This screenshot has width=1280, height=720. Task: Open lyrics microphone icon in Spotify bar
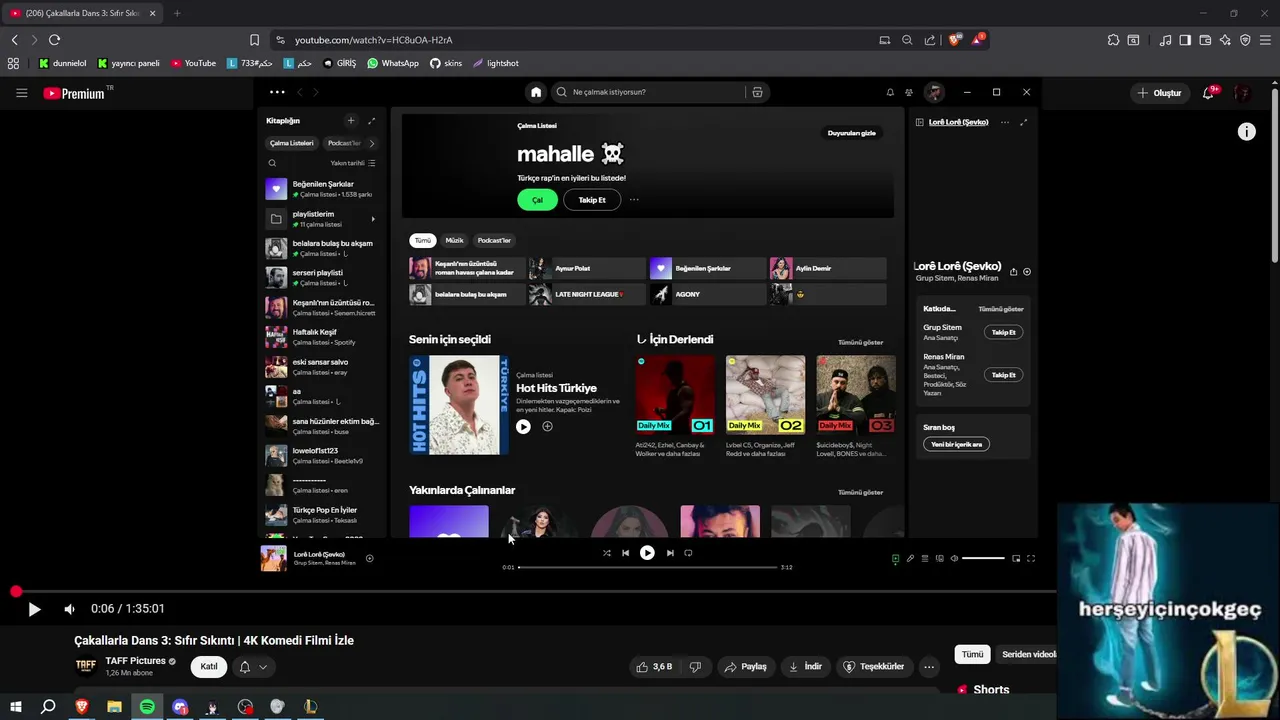(x=910, y=558)
